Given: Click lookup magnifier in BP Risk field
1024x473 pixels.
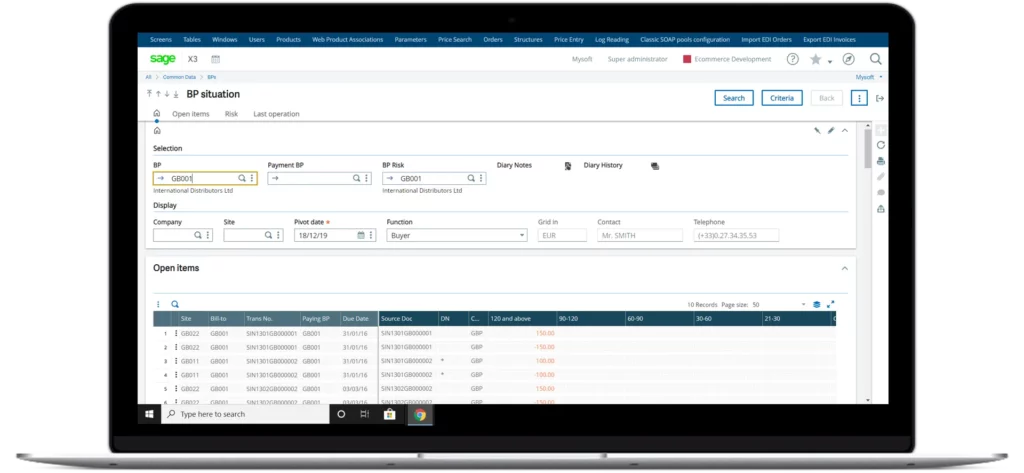Looking at the screenshot, I should [x=471, y=178].
